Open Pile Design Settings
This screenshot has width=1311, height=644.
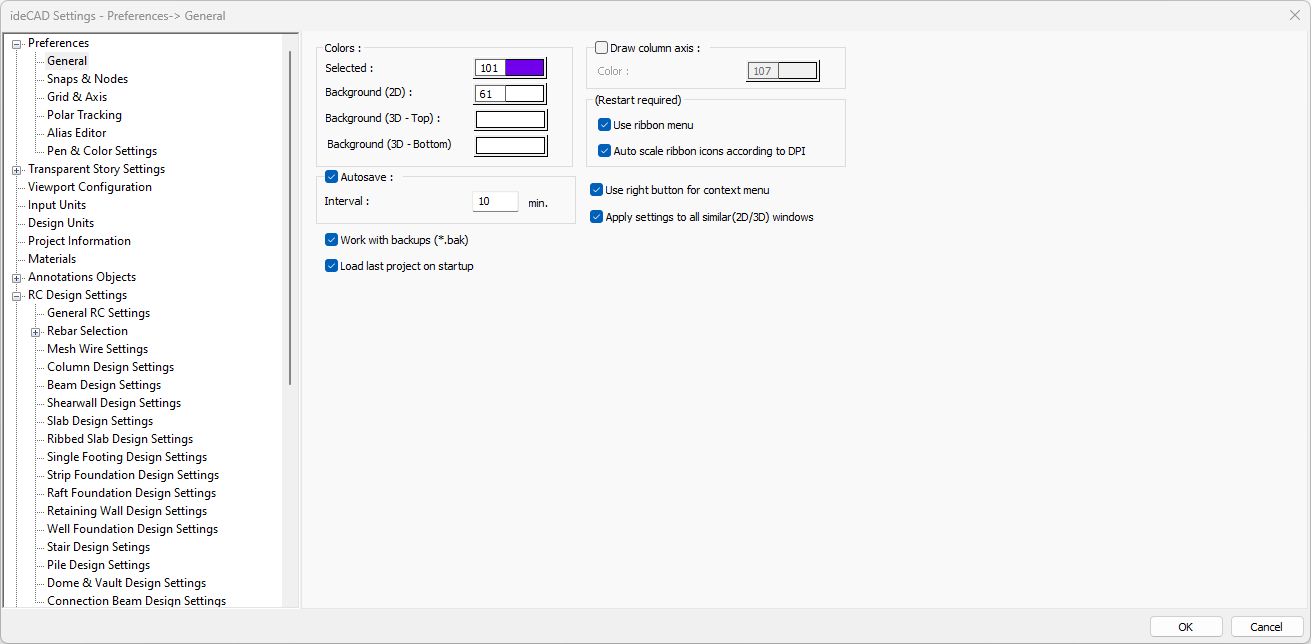click(96, 565)
